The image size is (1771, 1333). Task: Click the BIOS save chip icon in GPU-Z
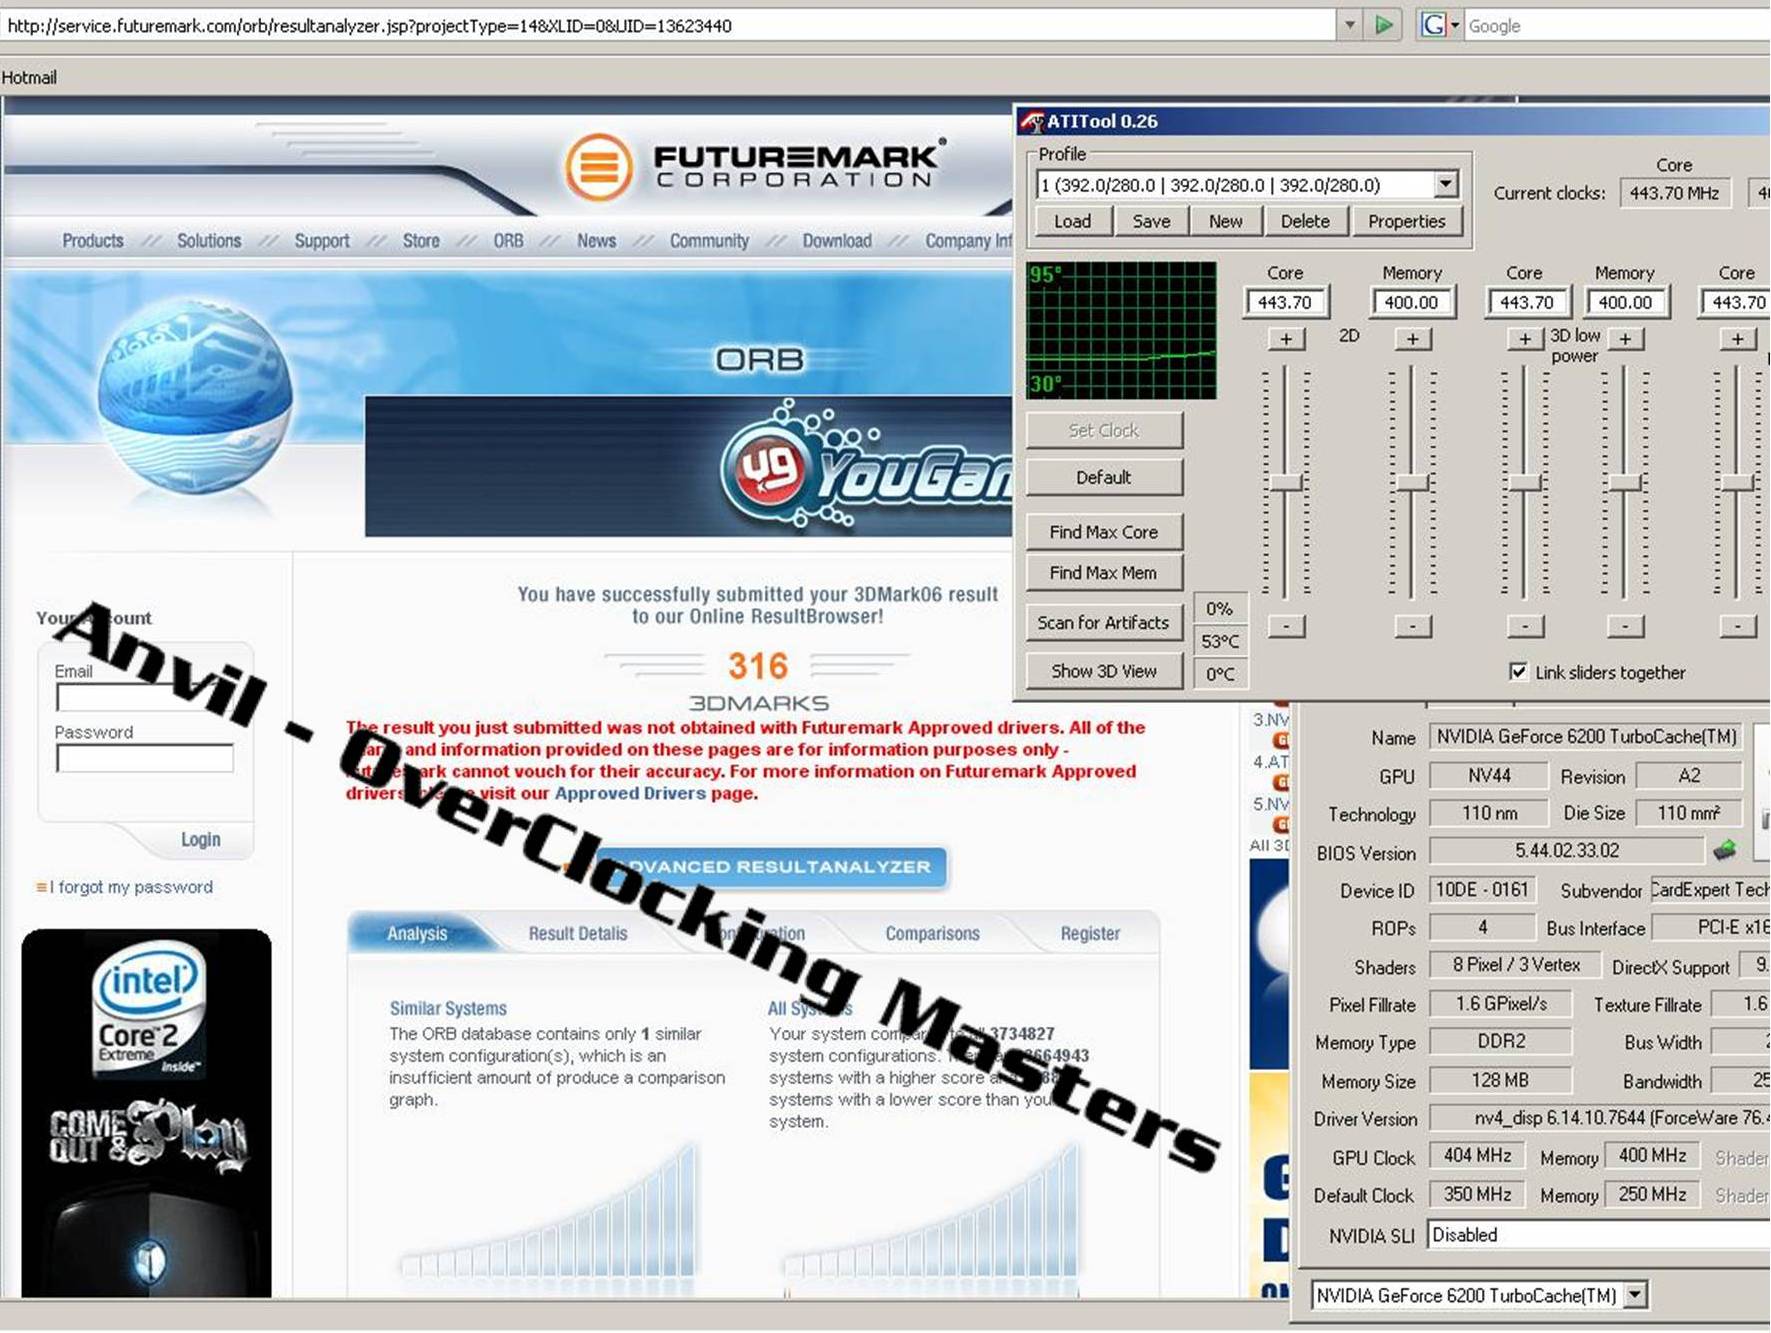tap(1725, 851)
